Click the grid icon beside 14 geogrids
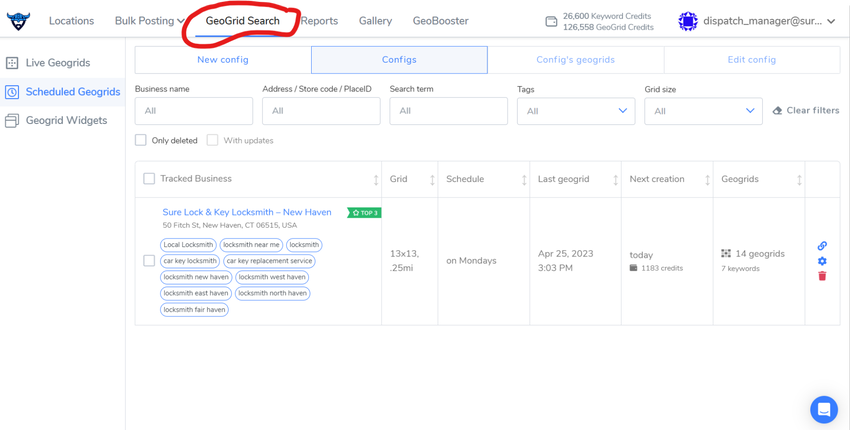 pos(726,253)
